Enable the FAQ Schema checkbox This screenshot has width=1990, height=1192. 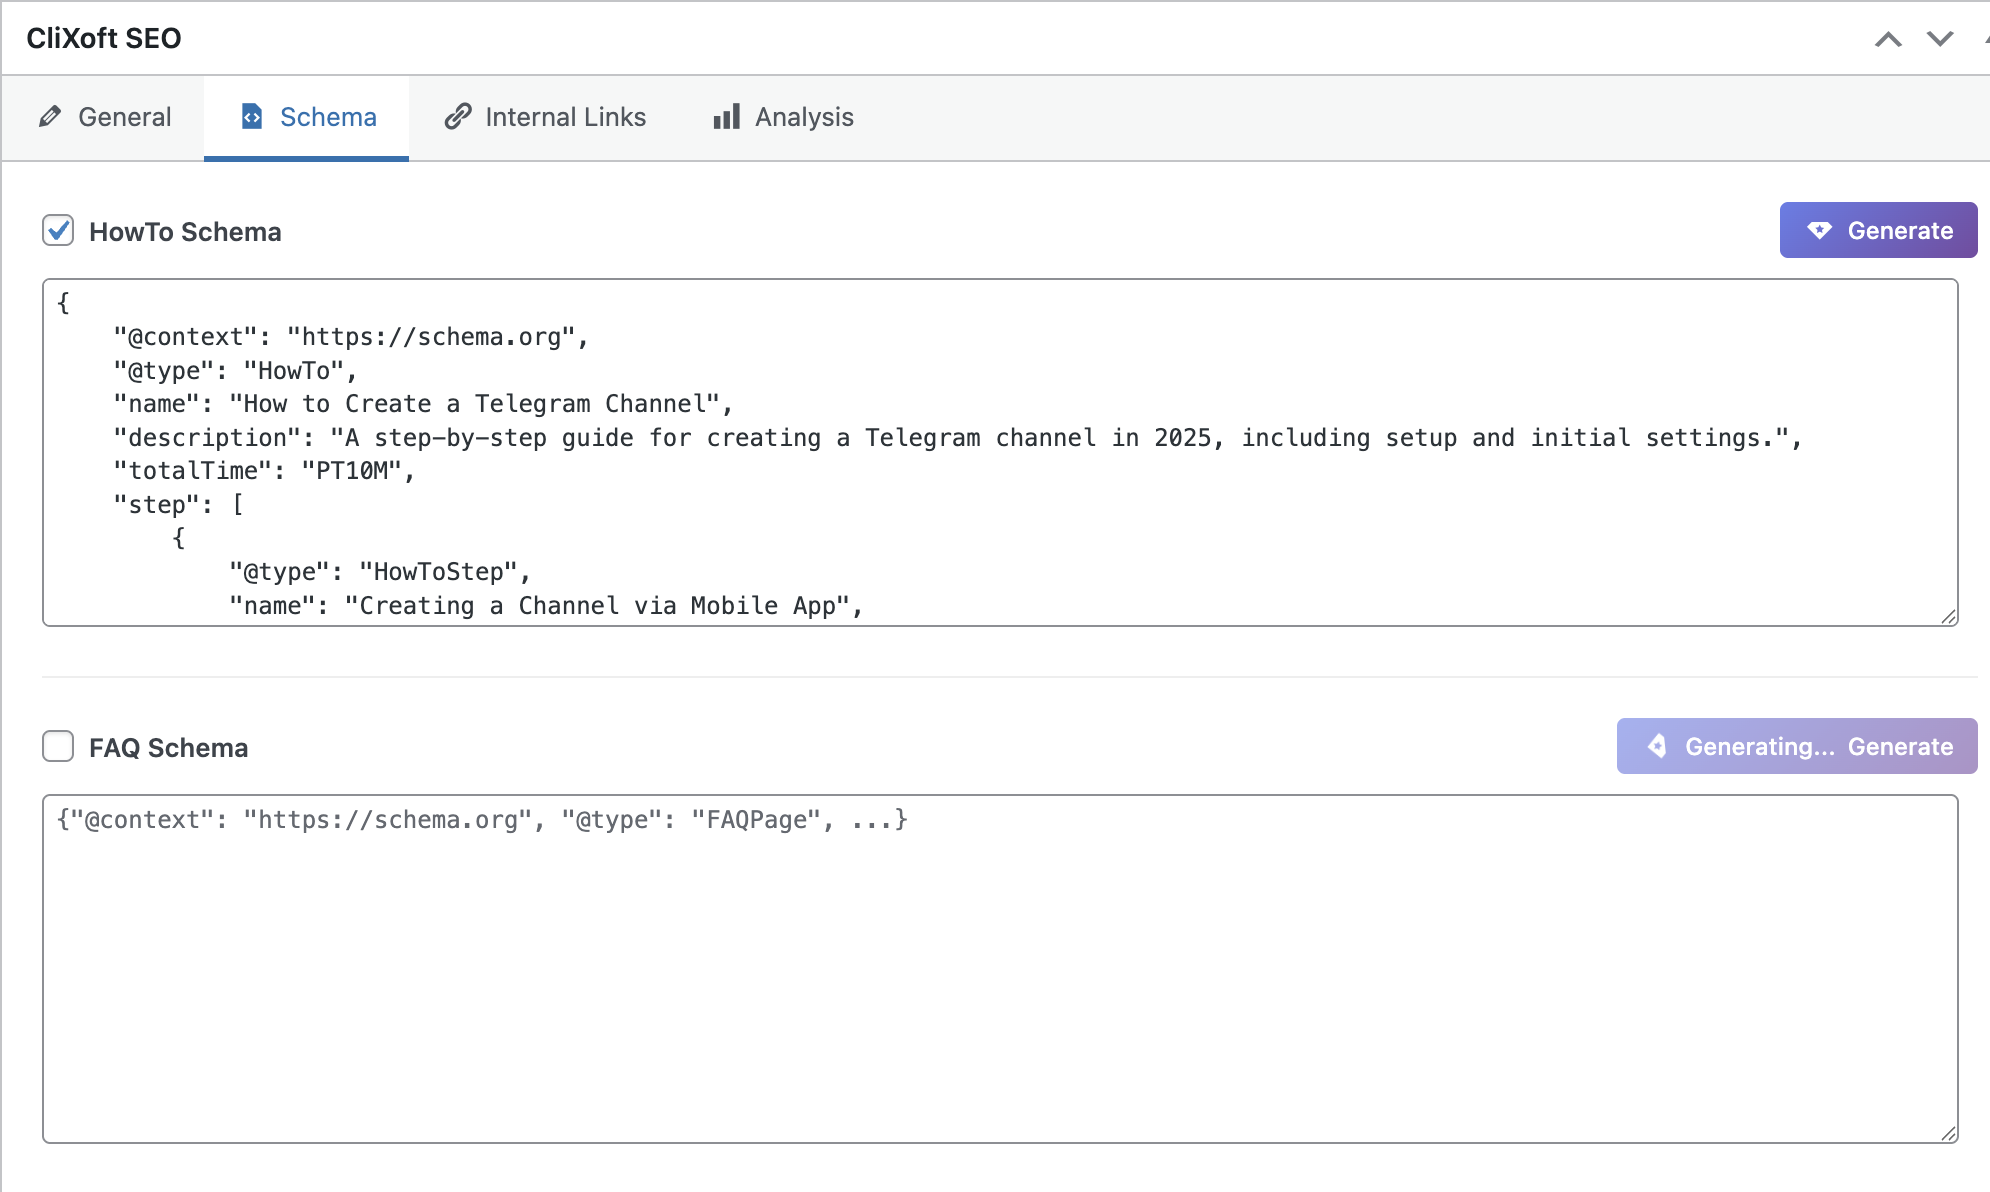point(58,746)
